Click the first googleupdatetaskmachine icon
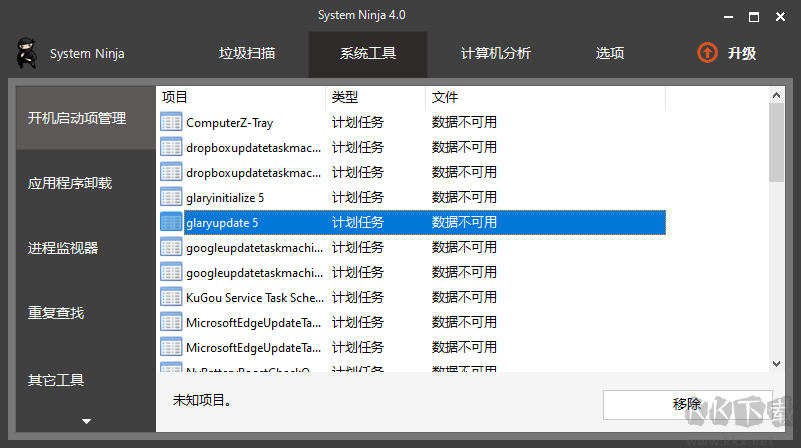 (x=171, y=248)
